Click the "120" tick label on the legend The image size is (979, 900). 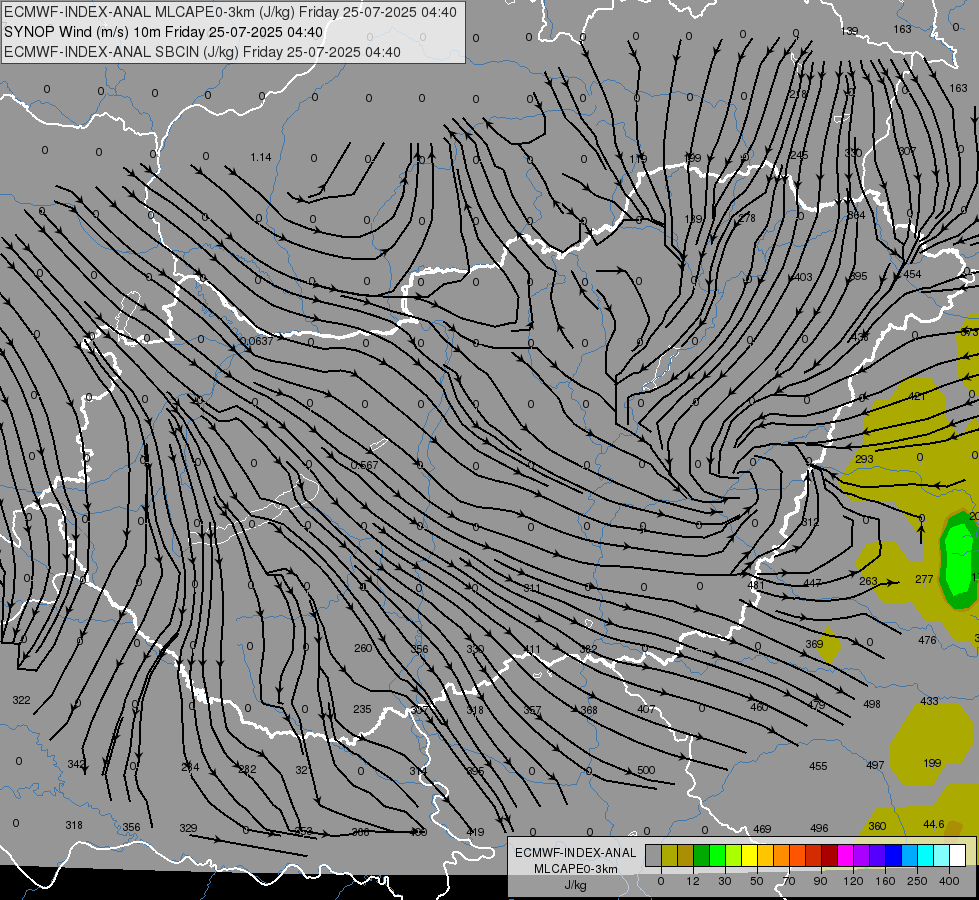click(x=853, y=881)
